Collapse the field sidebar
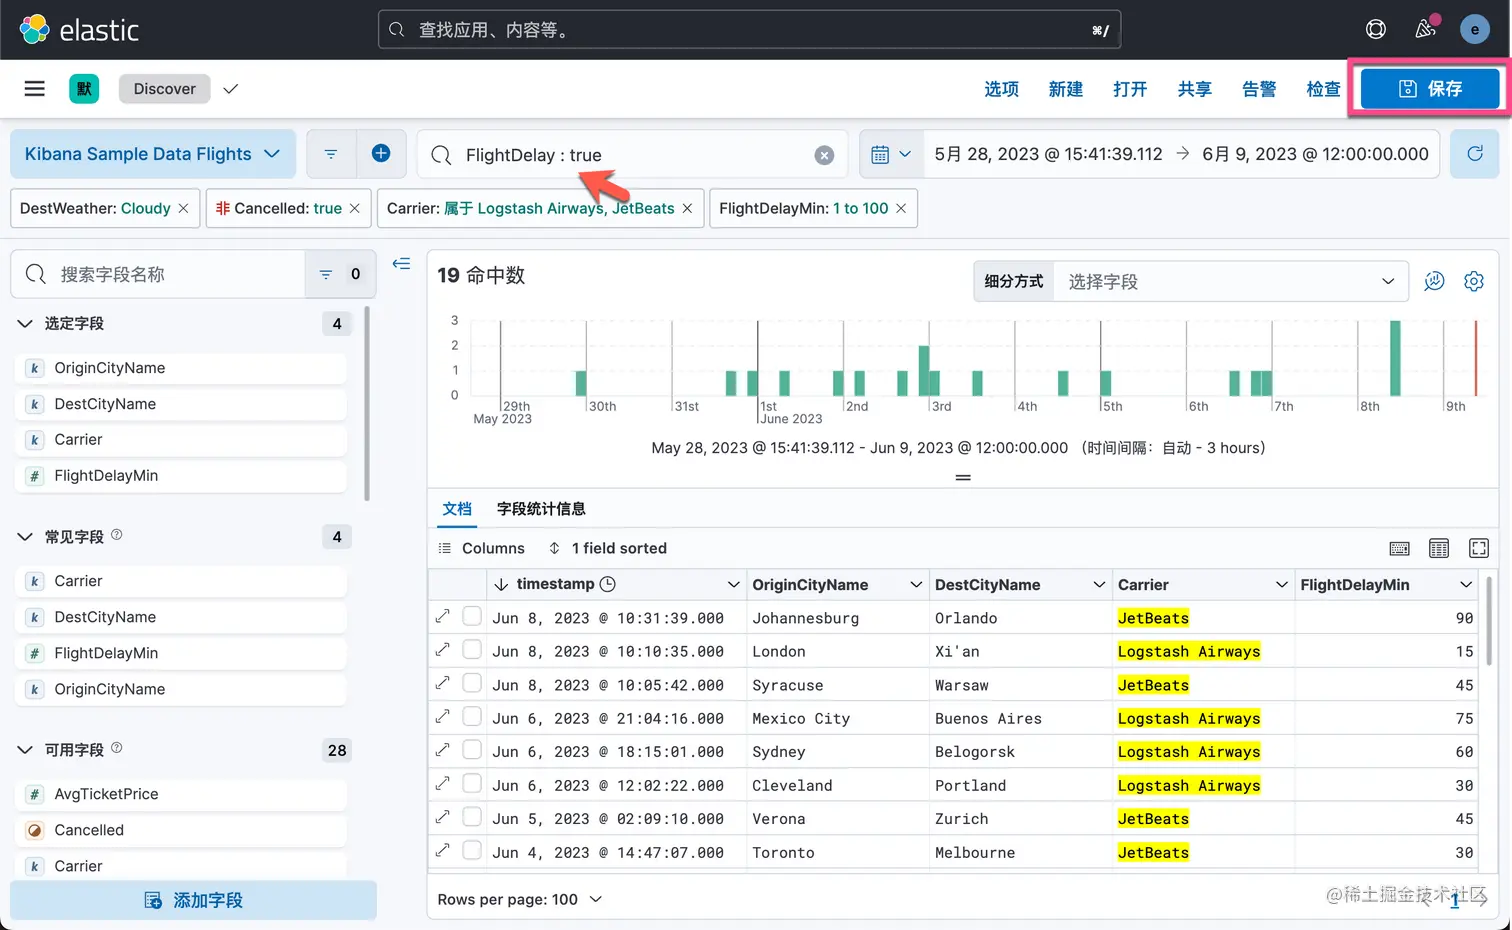Viewport: 1512px width, 930px height. 401,264
